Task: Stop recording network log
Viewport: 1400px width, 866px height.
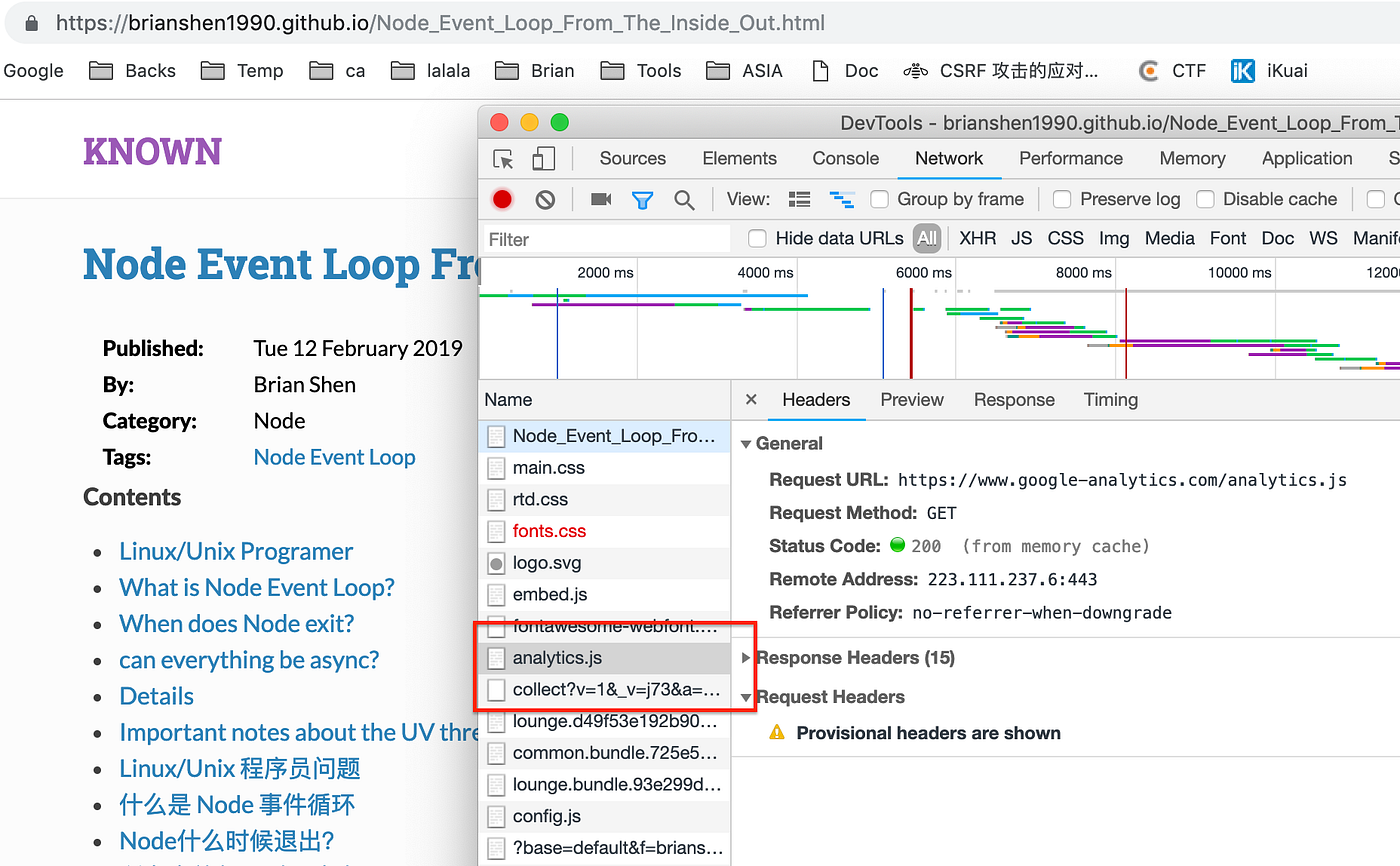Action: click(501, 199)
